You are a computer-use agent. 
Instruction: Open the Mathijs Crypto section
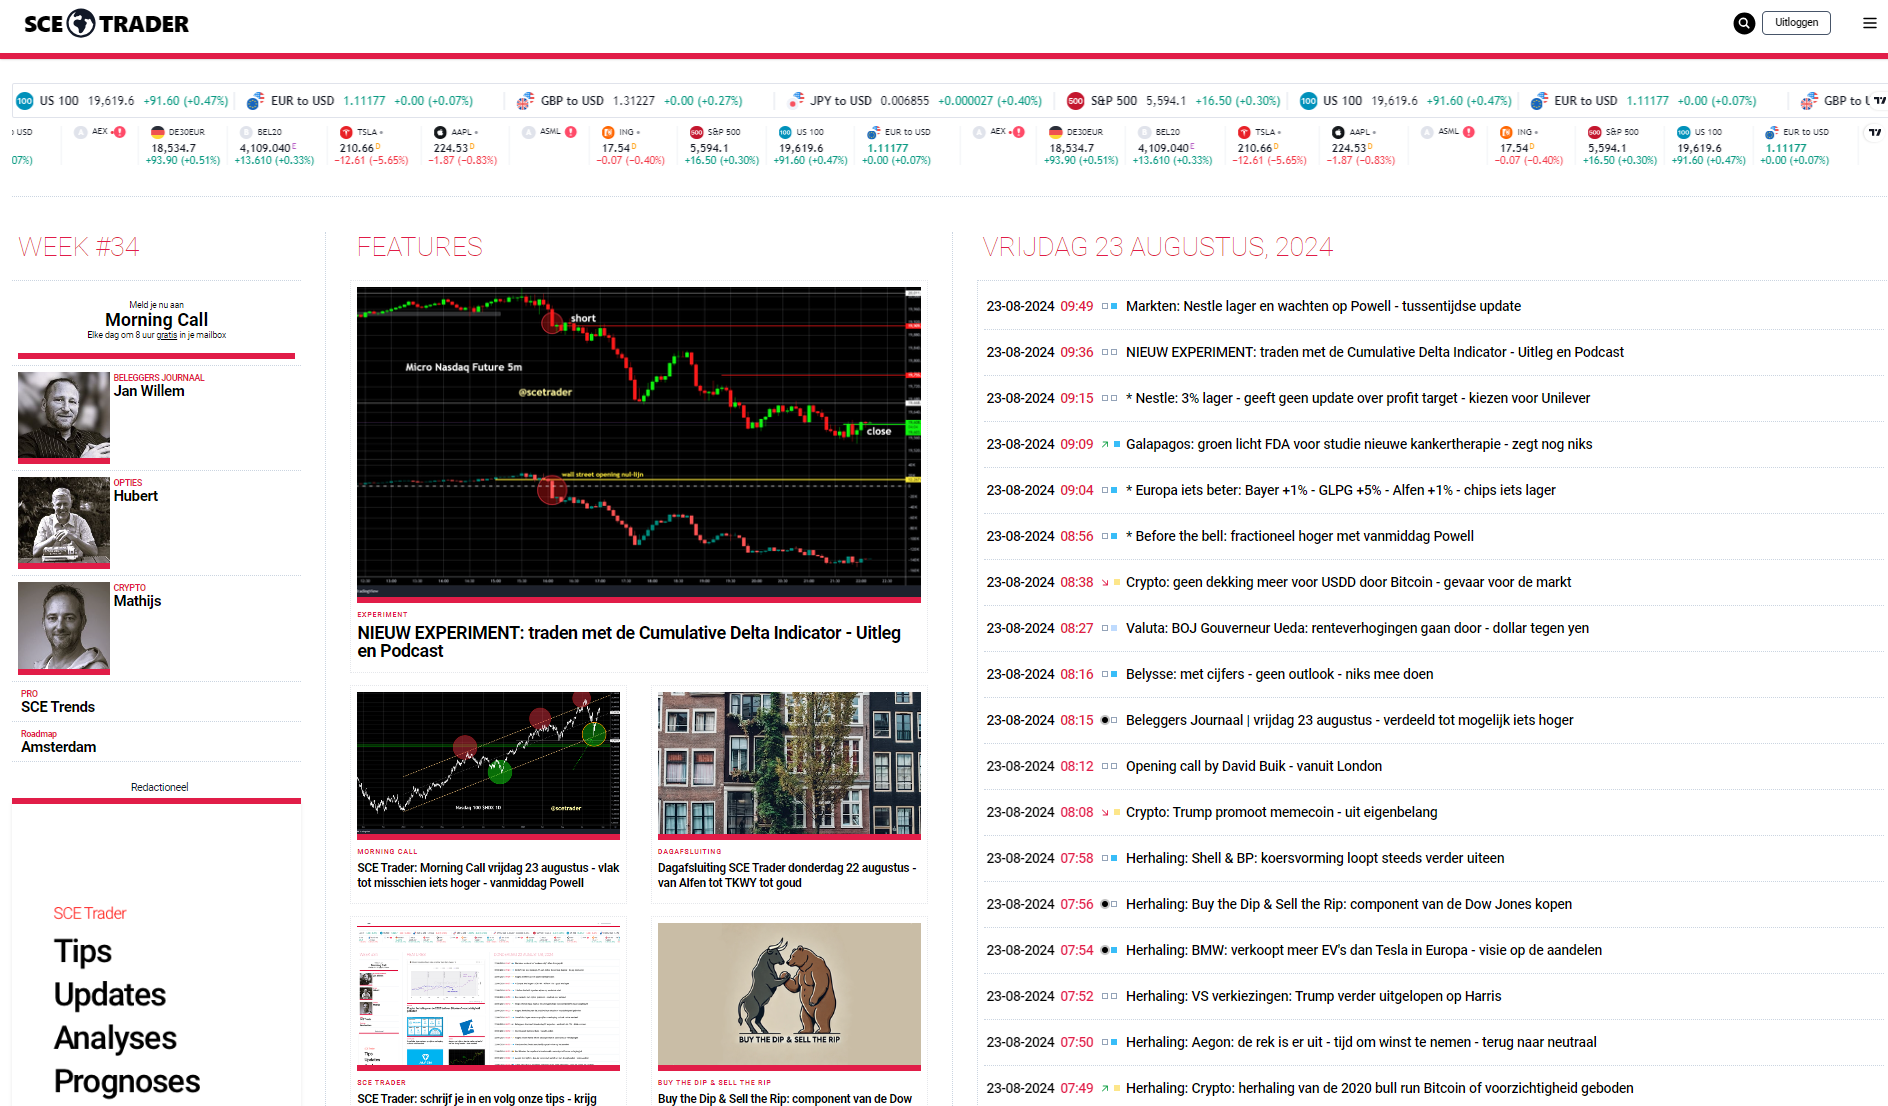[137, 601]
